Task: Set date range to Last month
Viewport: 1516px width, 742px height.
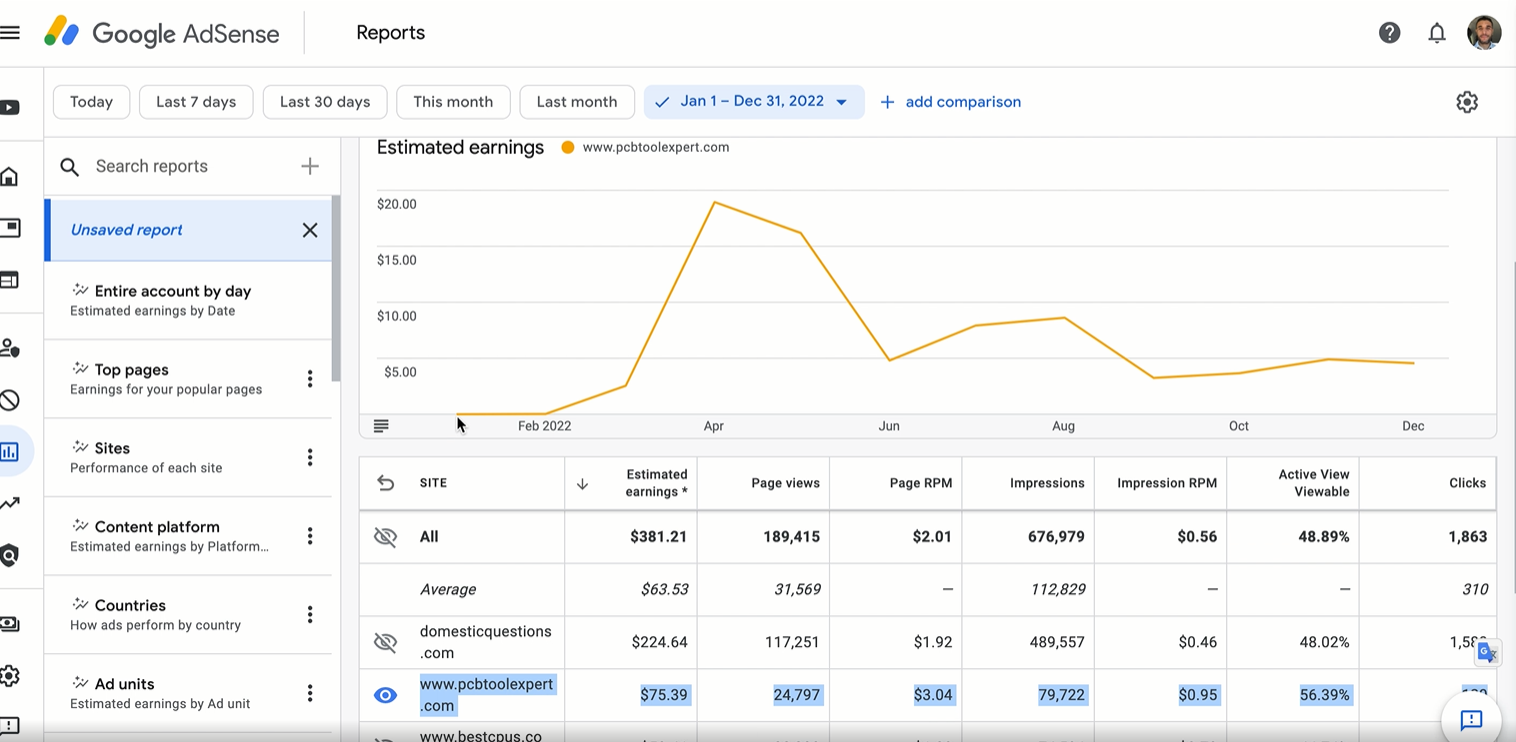Action: click(x=577, y=102)
